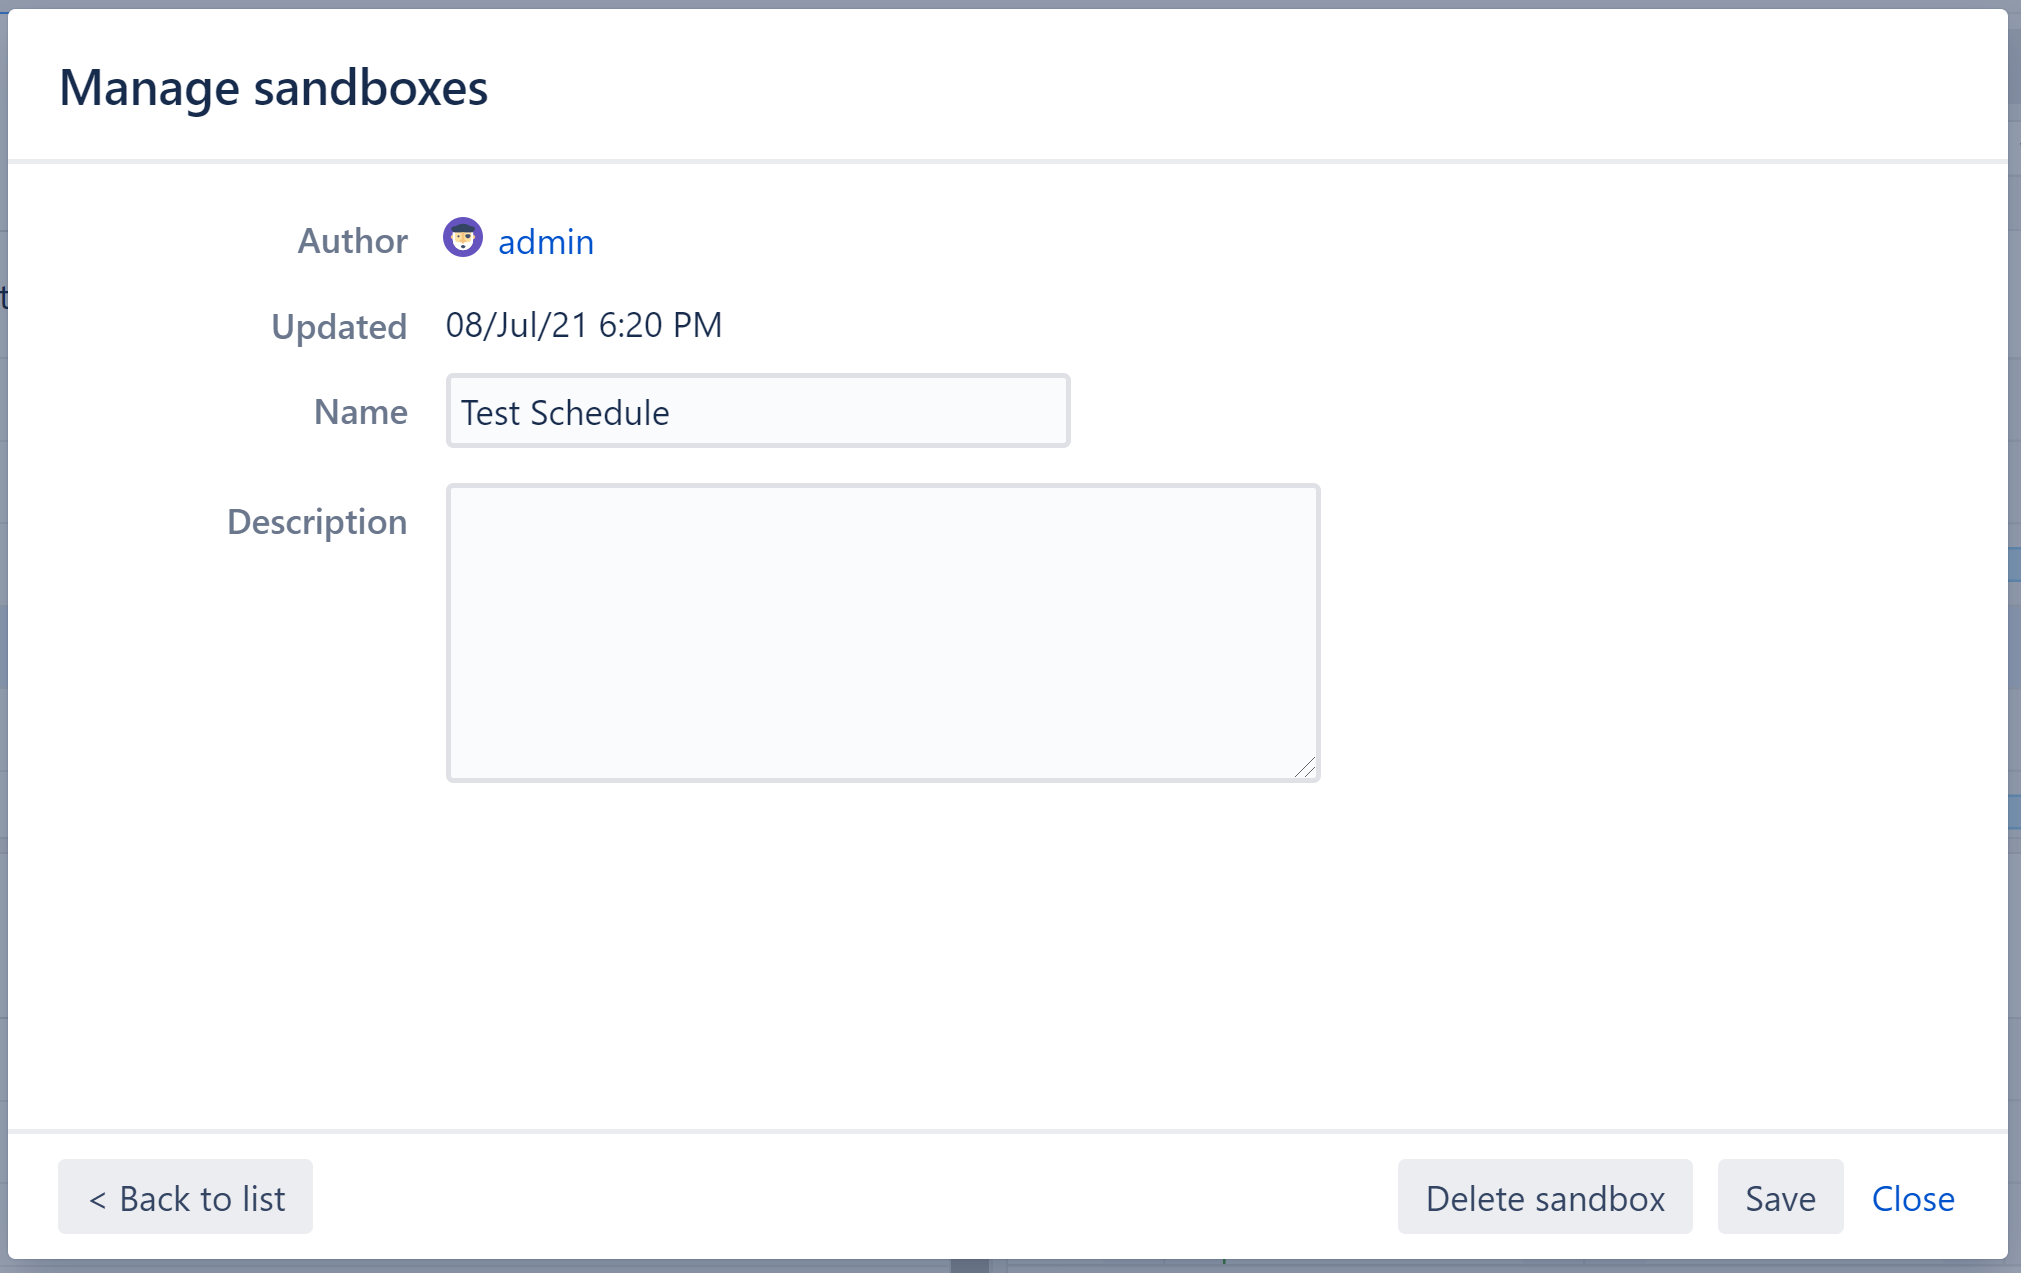The height and width of the screenshot is (1273, 2021).
Task: Click the Name field label
Action: (360, 411)
